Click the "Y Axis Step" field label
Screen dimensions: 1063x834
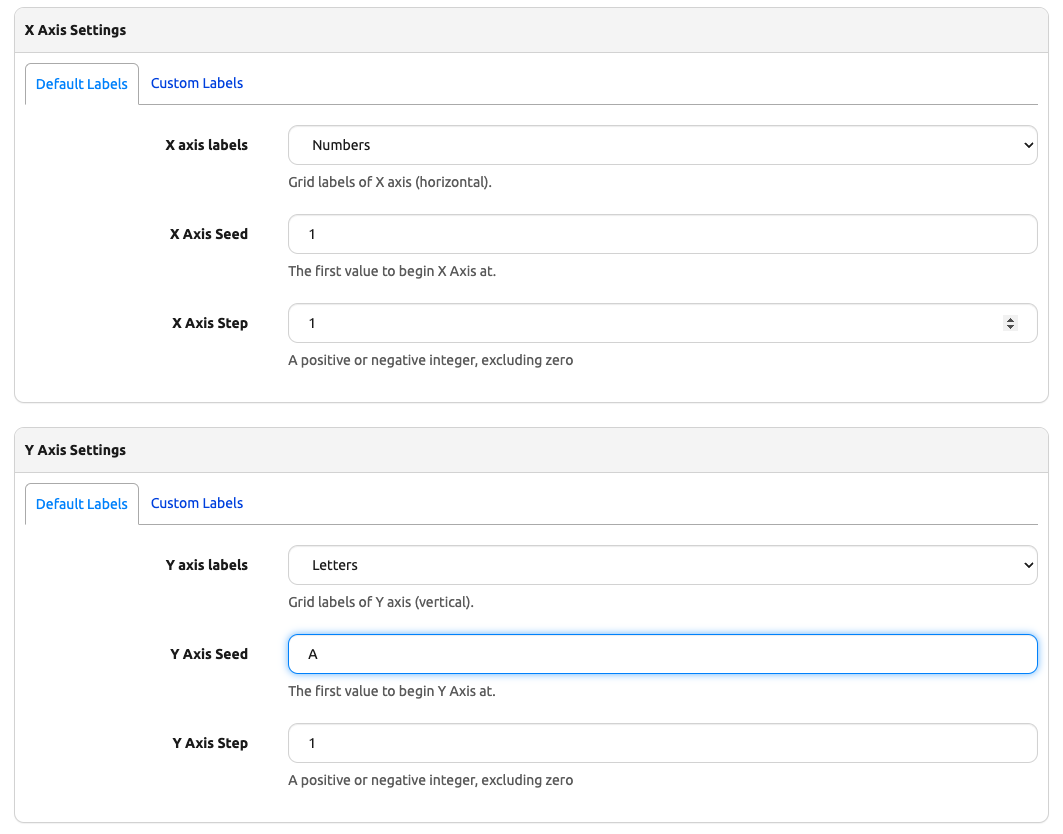coord(209,743)
